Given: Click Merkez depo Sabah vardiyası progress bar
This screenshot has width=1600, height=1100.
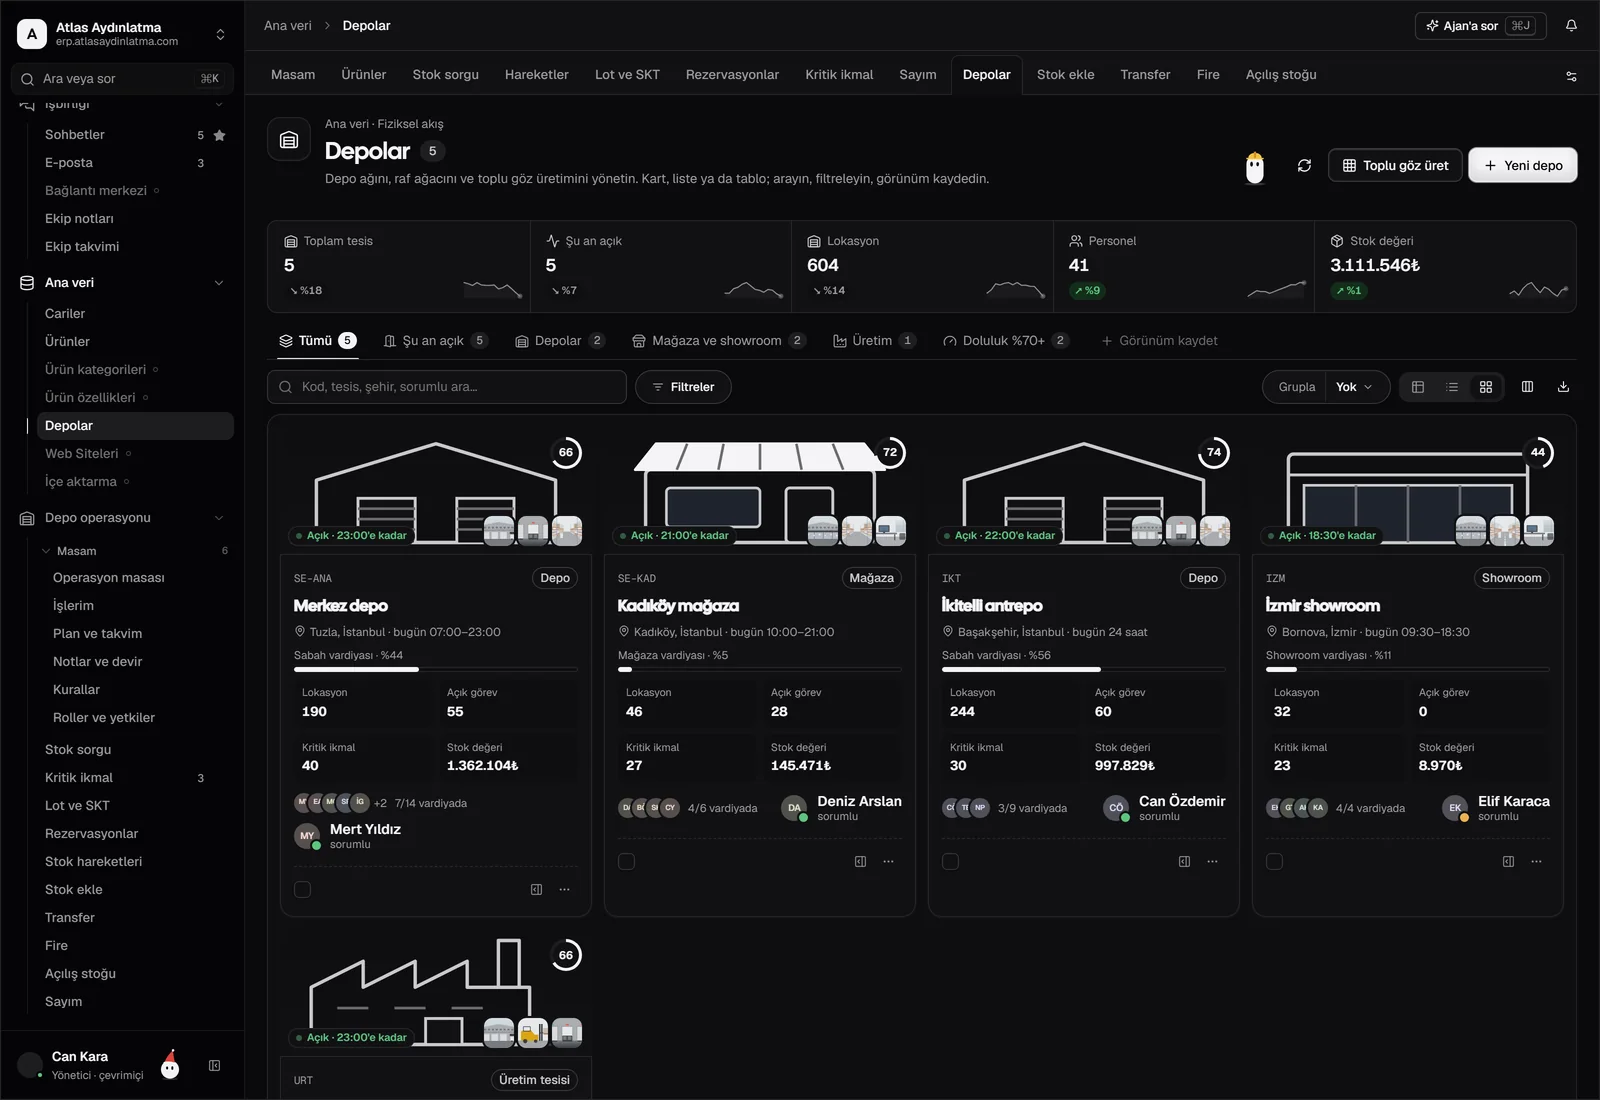Looking at the screenshot, I should 436,670.
